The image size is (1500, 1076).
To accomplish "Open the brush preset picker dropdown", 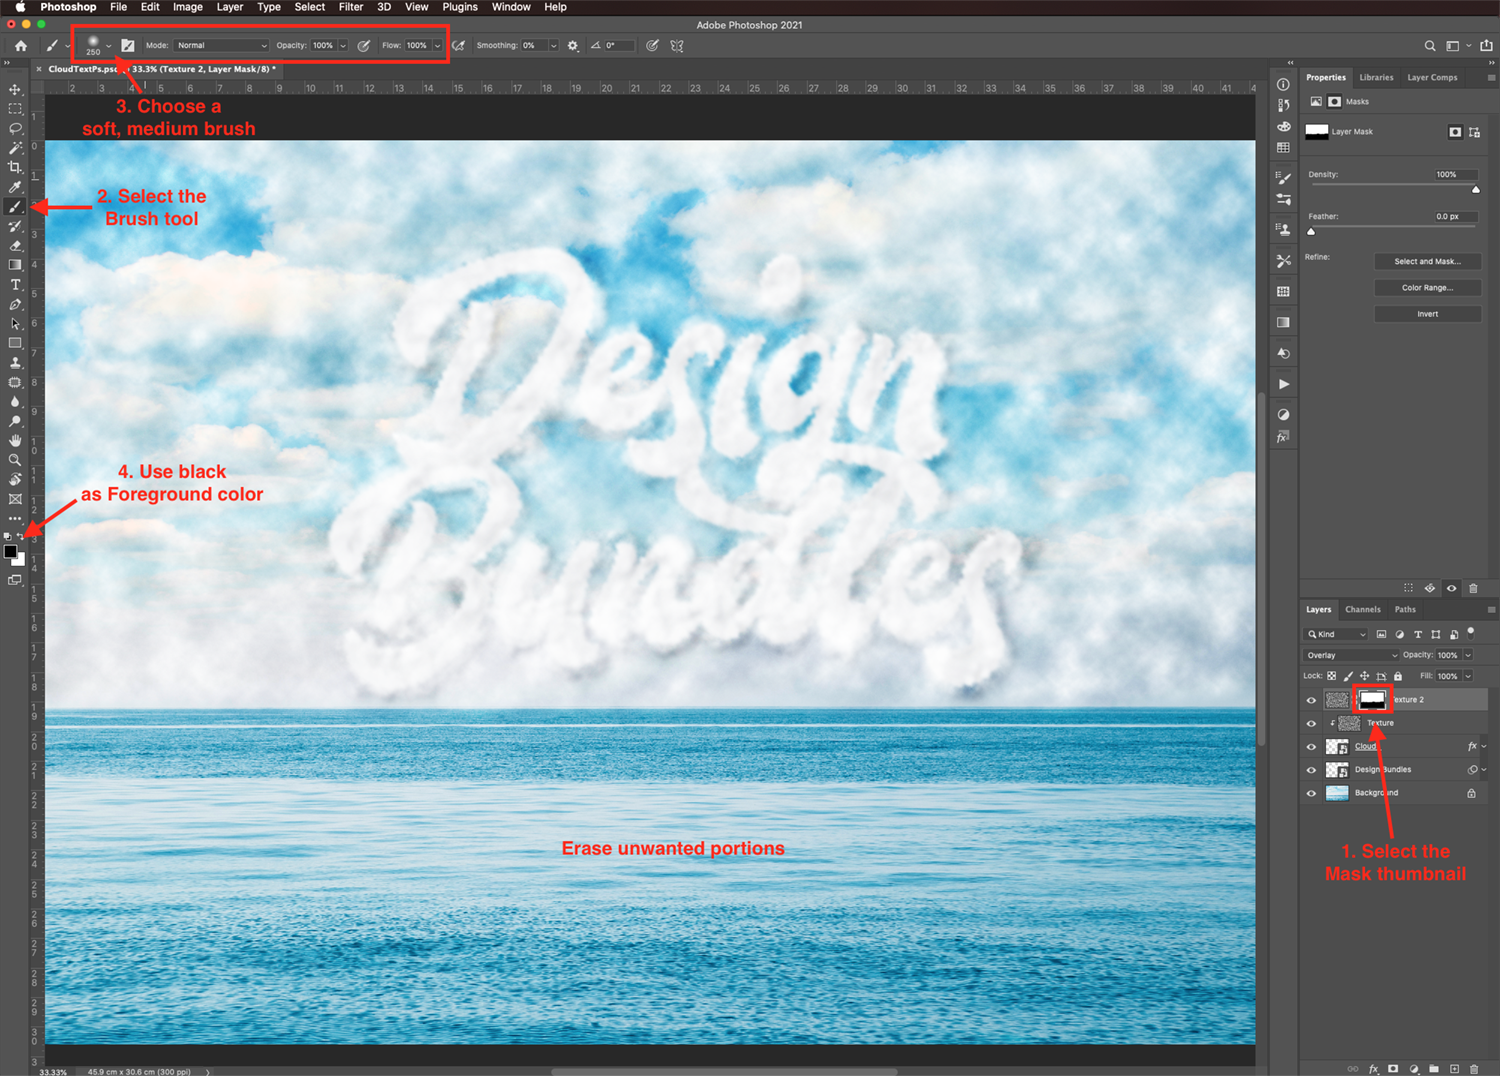I will pos(109,46).
